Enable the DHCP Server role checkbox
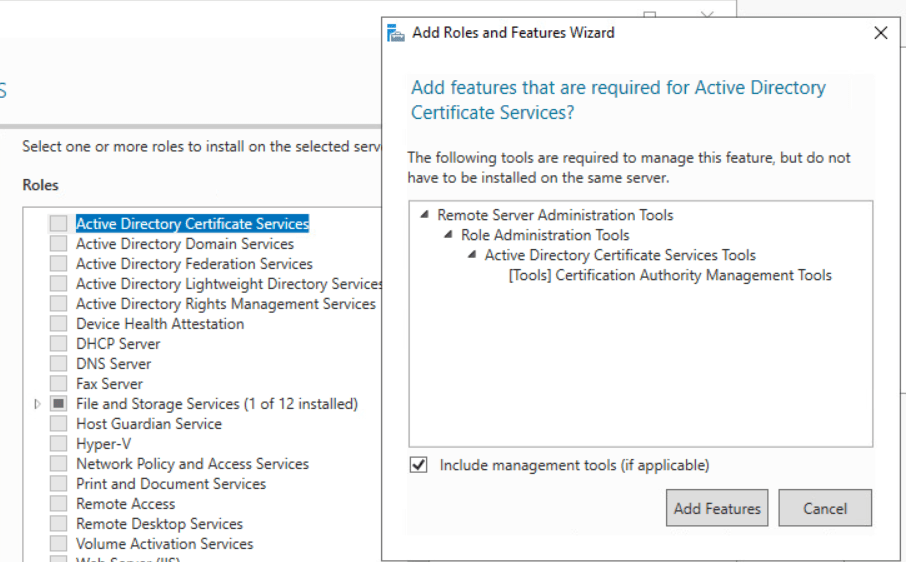This screenshot has width=906, height=562. click(x=59, y=344)
